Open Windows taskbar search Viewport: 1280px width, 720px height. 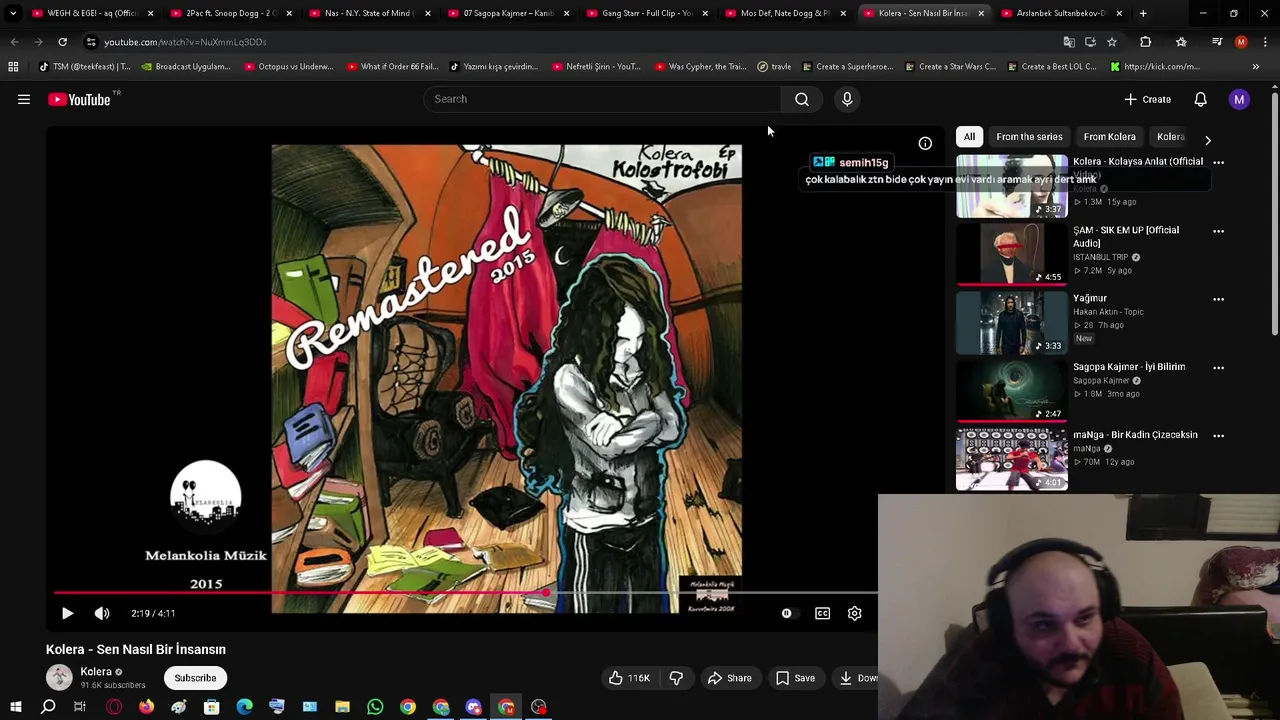48,707
